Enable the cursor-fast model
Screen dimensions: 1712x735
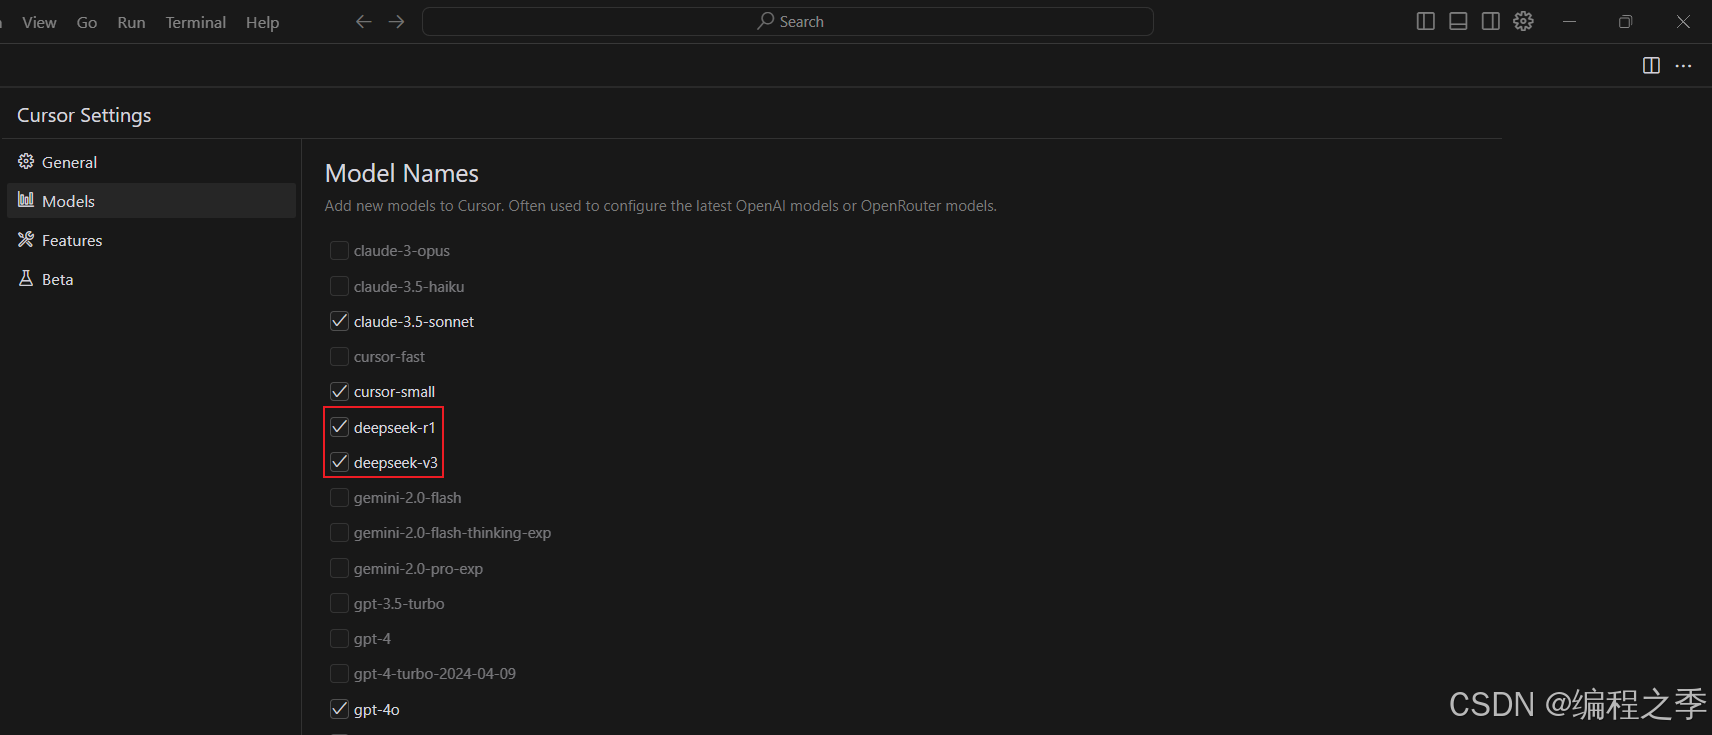(339, 356)
